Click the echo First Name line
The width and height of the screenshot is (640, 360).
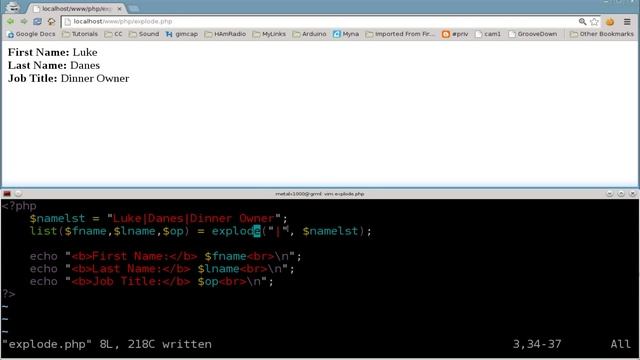pyautogui.click(x=165, y=256)
